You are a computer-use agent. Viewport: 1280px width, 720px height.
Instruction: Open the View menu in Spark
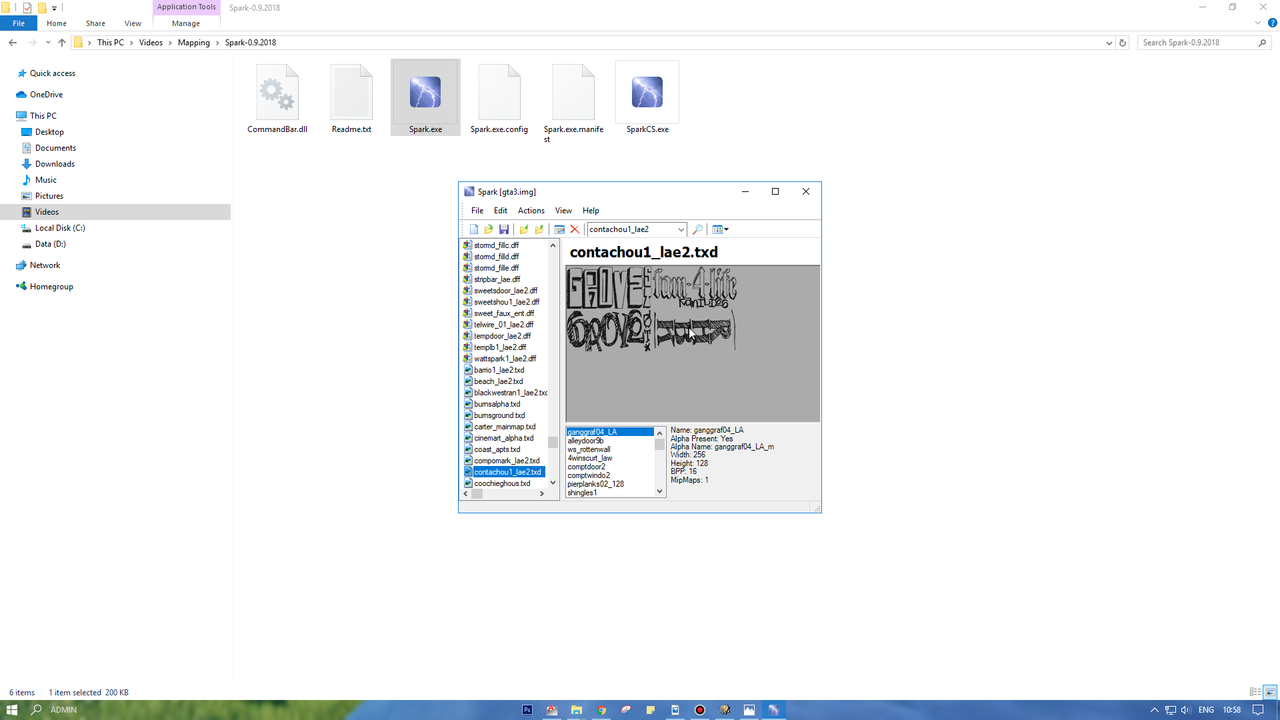pos(564,211)
